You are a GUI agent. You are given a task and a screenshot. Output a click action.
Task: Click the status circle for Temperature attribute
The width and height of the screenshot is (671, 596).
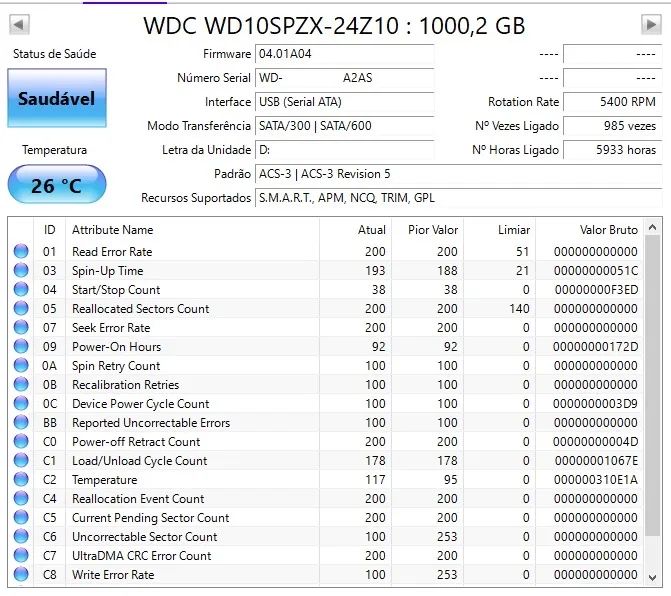click(x=21, y=479)
